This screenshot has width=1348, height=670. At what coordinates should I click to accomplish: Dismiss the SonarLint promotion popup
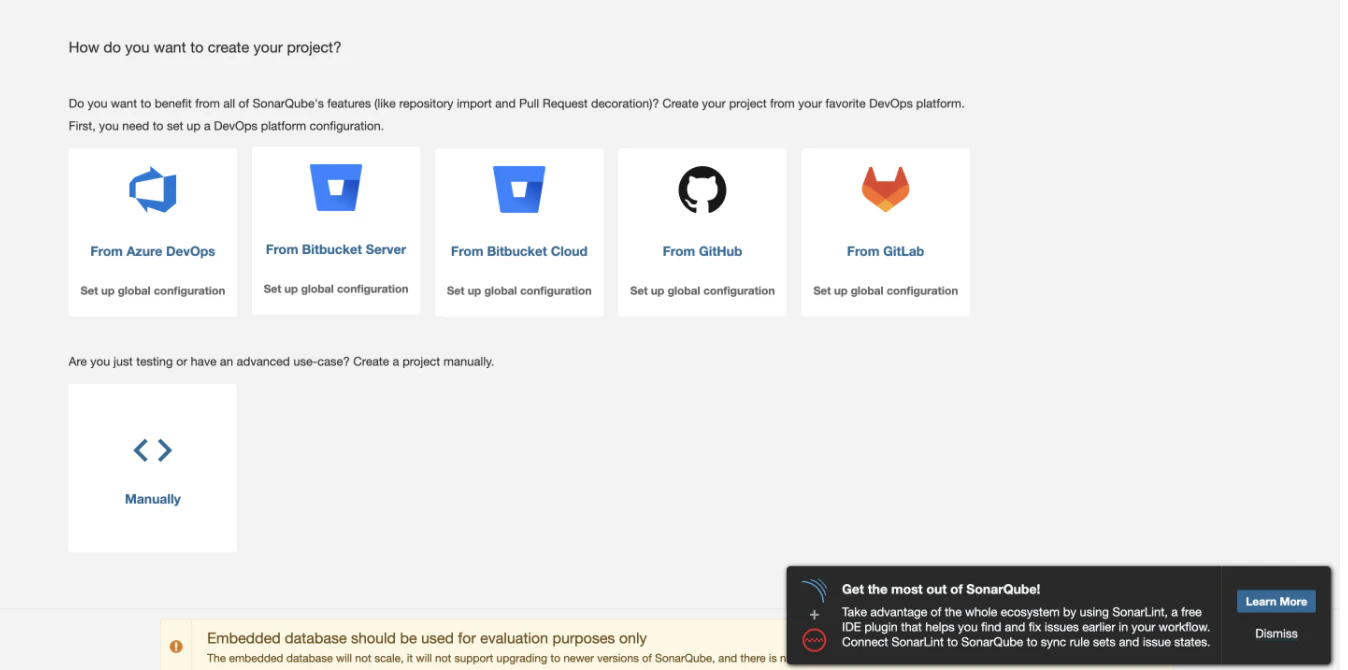[x=1276, y=633]
